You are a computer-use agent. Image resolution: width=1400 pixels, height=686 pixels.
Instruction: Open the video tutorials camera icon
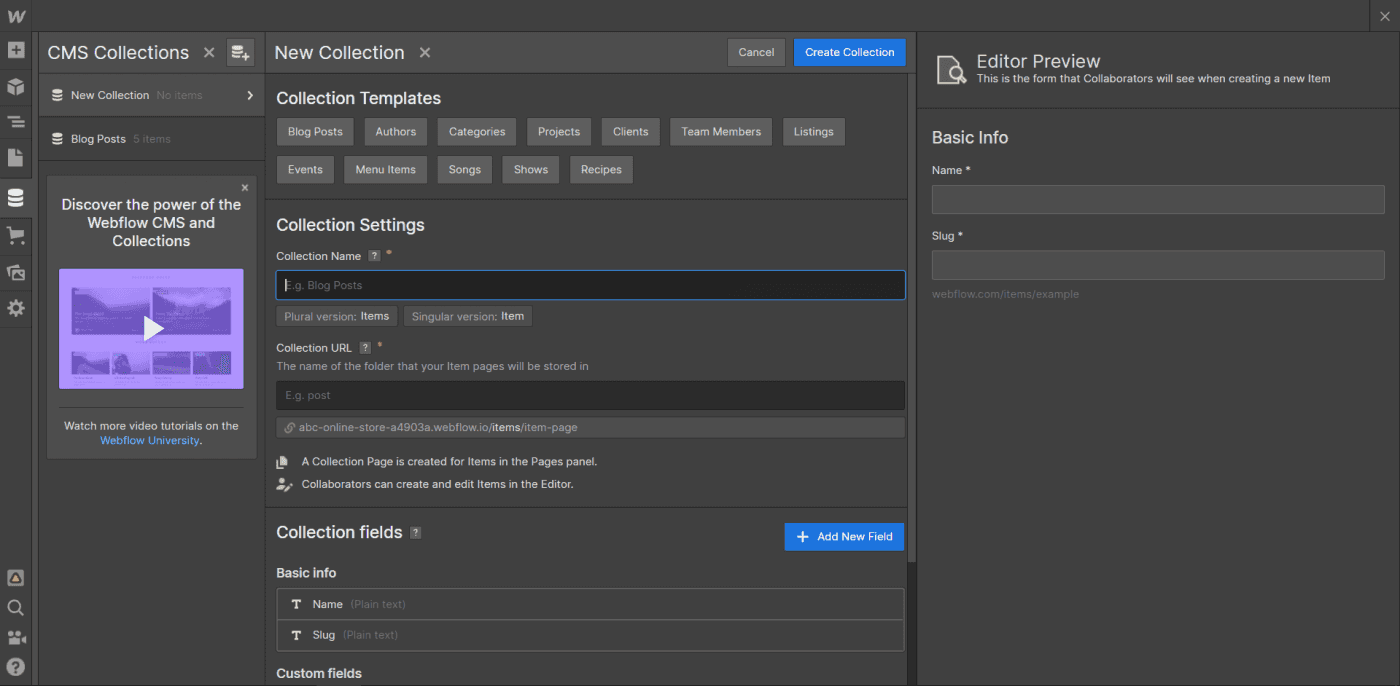click(16, 638)
